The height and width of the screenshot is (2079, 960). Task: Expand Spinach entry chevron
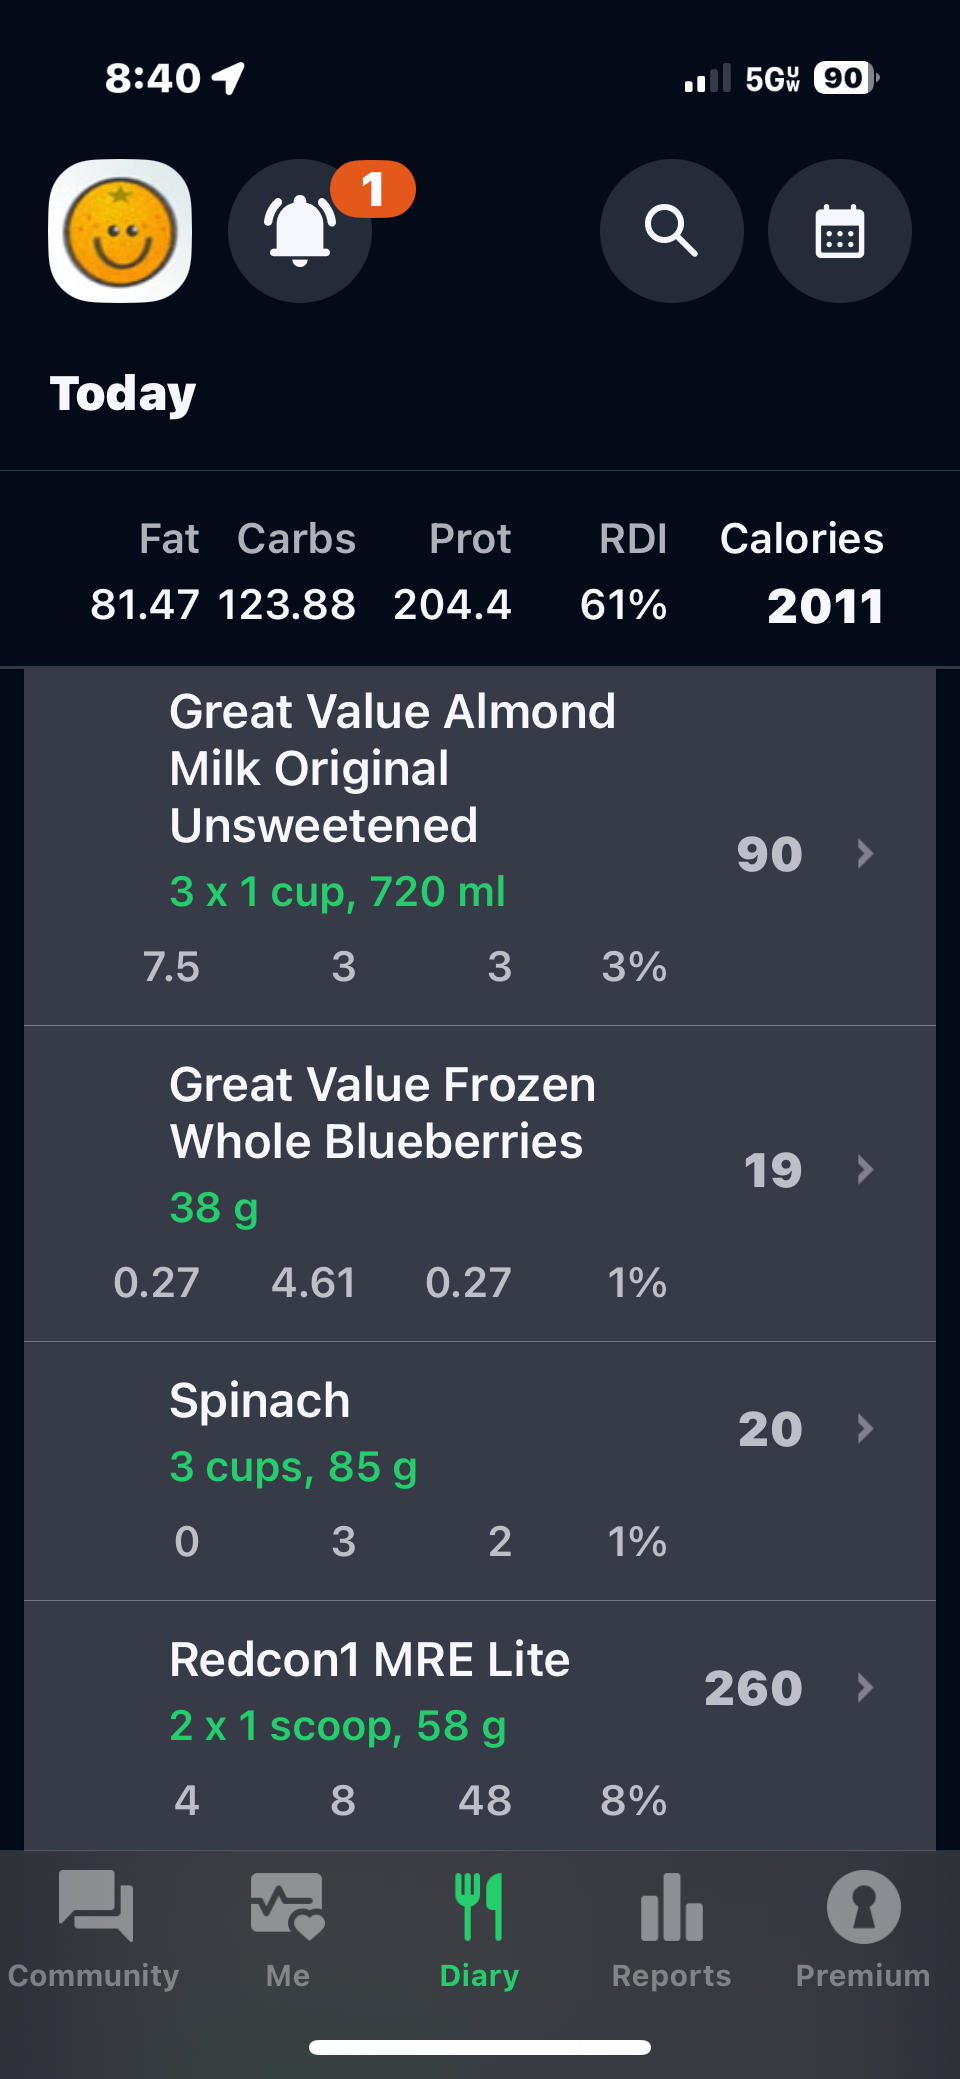click(x=866, y=1428)
